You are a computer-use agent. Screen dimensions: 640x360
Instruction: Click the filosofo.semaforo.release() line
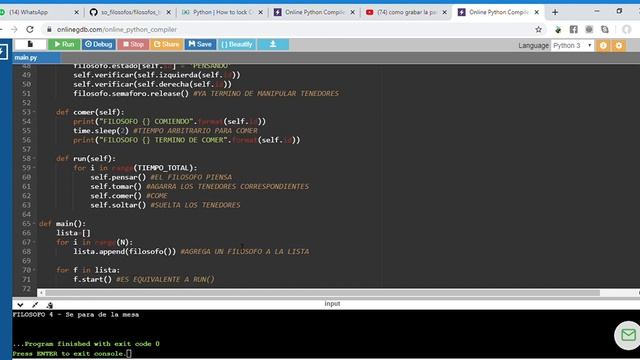(131, 93)
